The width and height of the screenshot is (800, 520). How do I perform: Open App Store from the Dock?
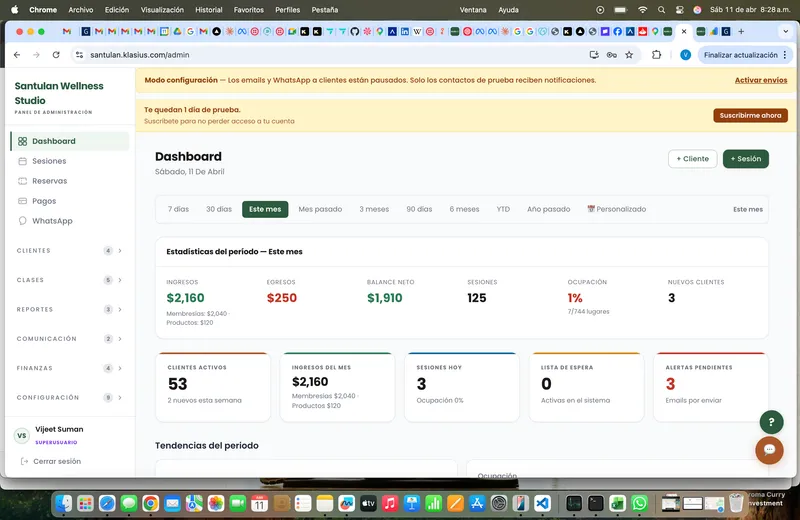(477, 504)
